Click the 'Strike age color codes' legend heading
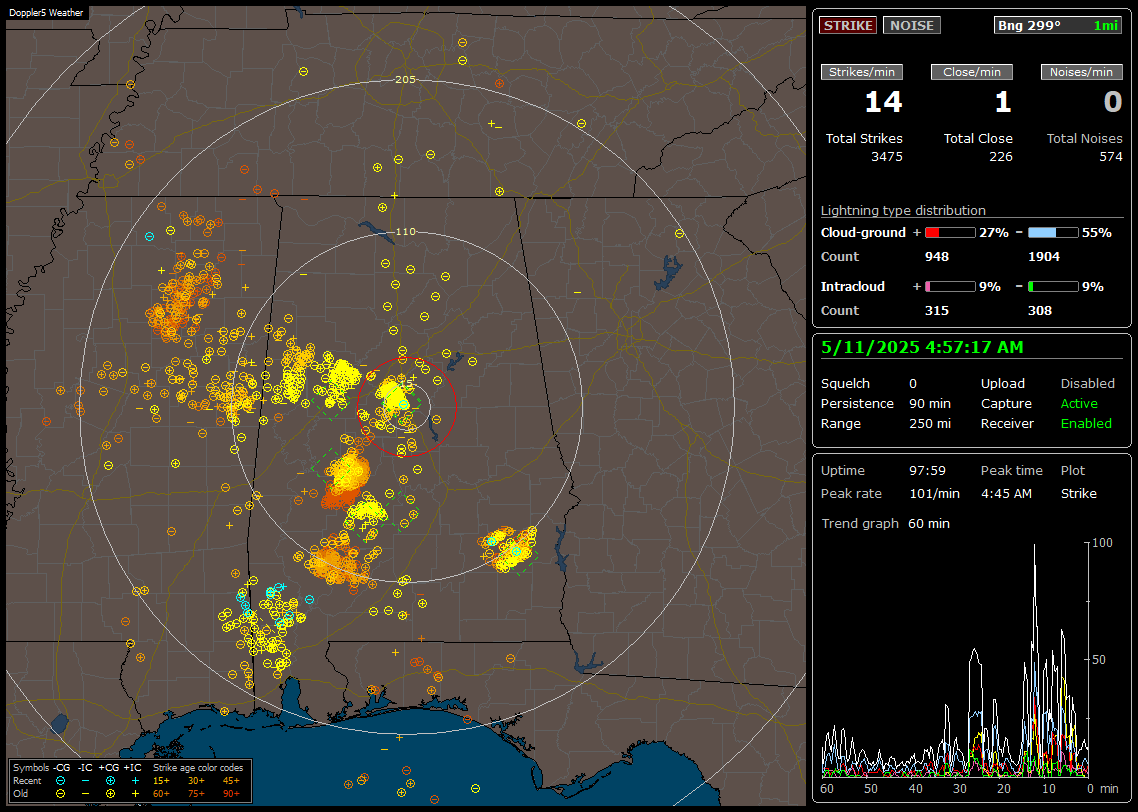This screenshot has width=1138, height=812. tap(197, 768)
